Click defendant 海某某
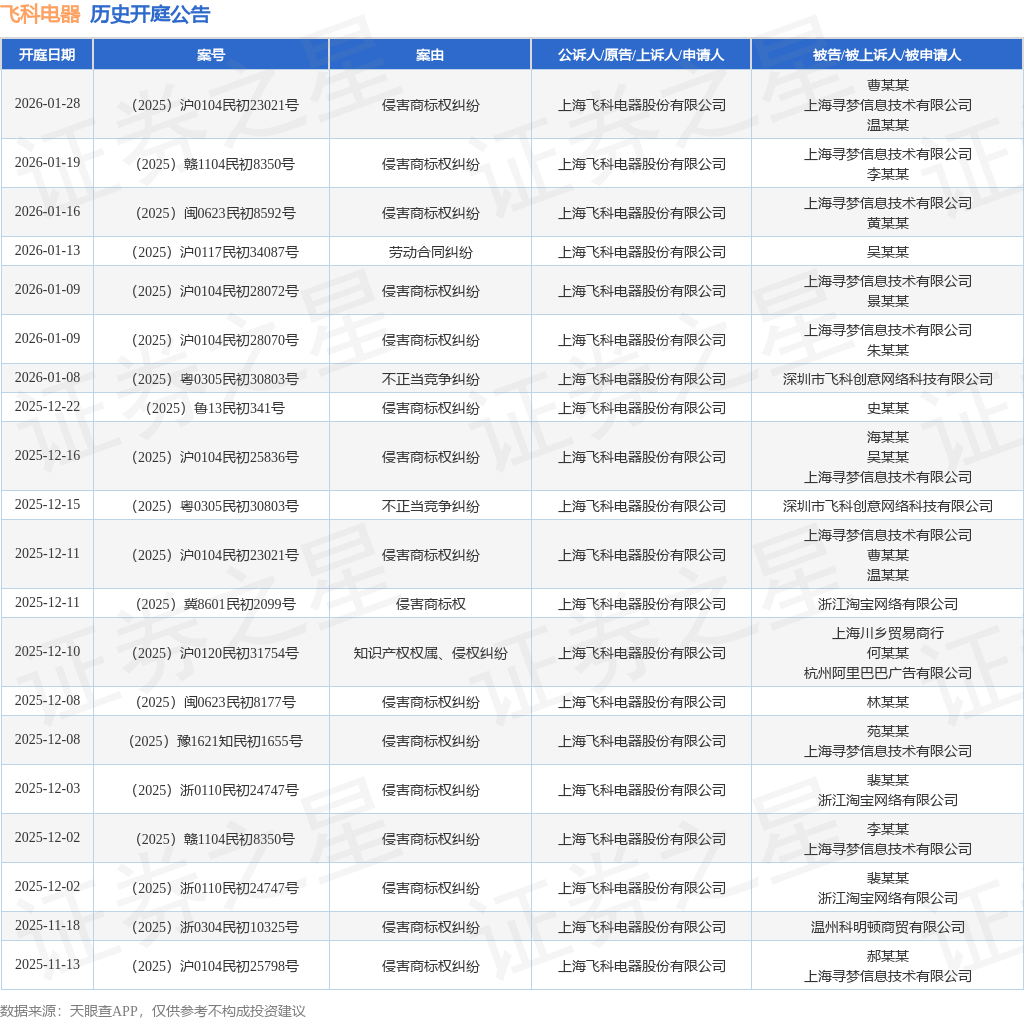The image size is (1024, 1020). (x=888, y=437)
